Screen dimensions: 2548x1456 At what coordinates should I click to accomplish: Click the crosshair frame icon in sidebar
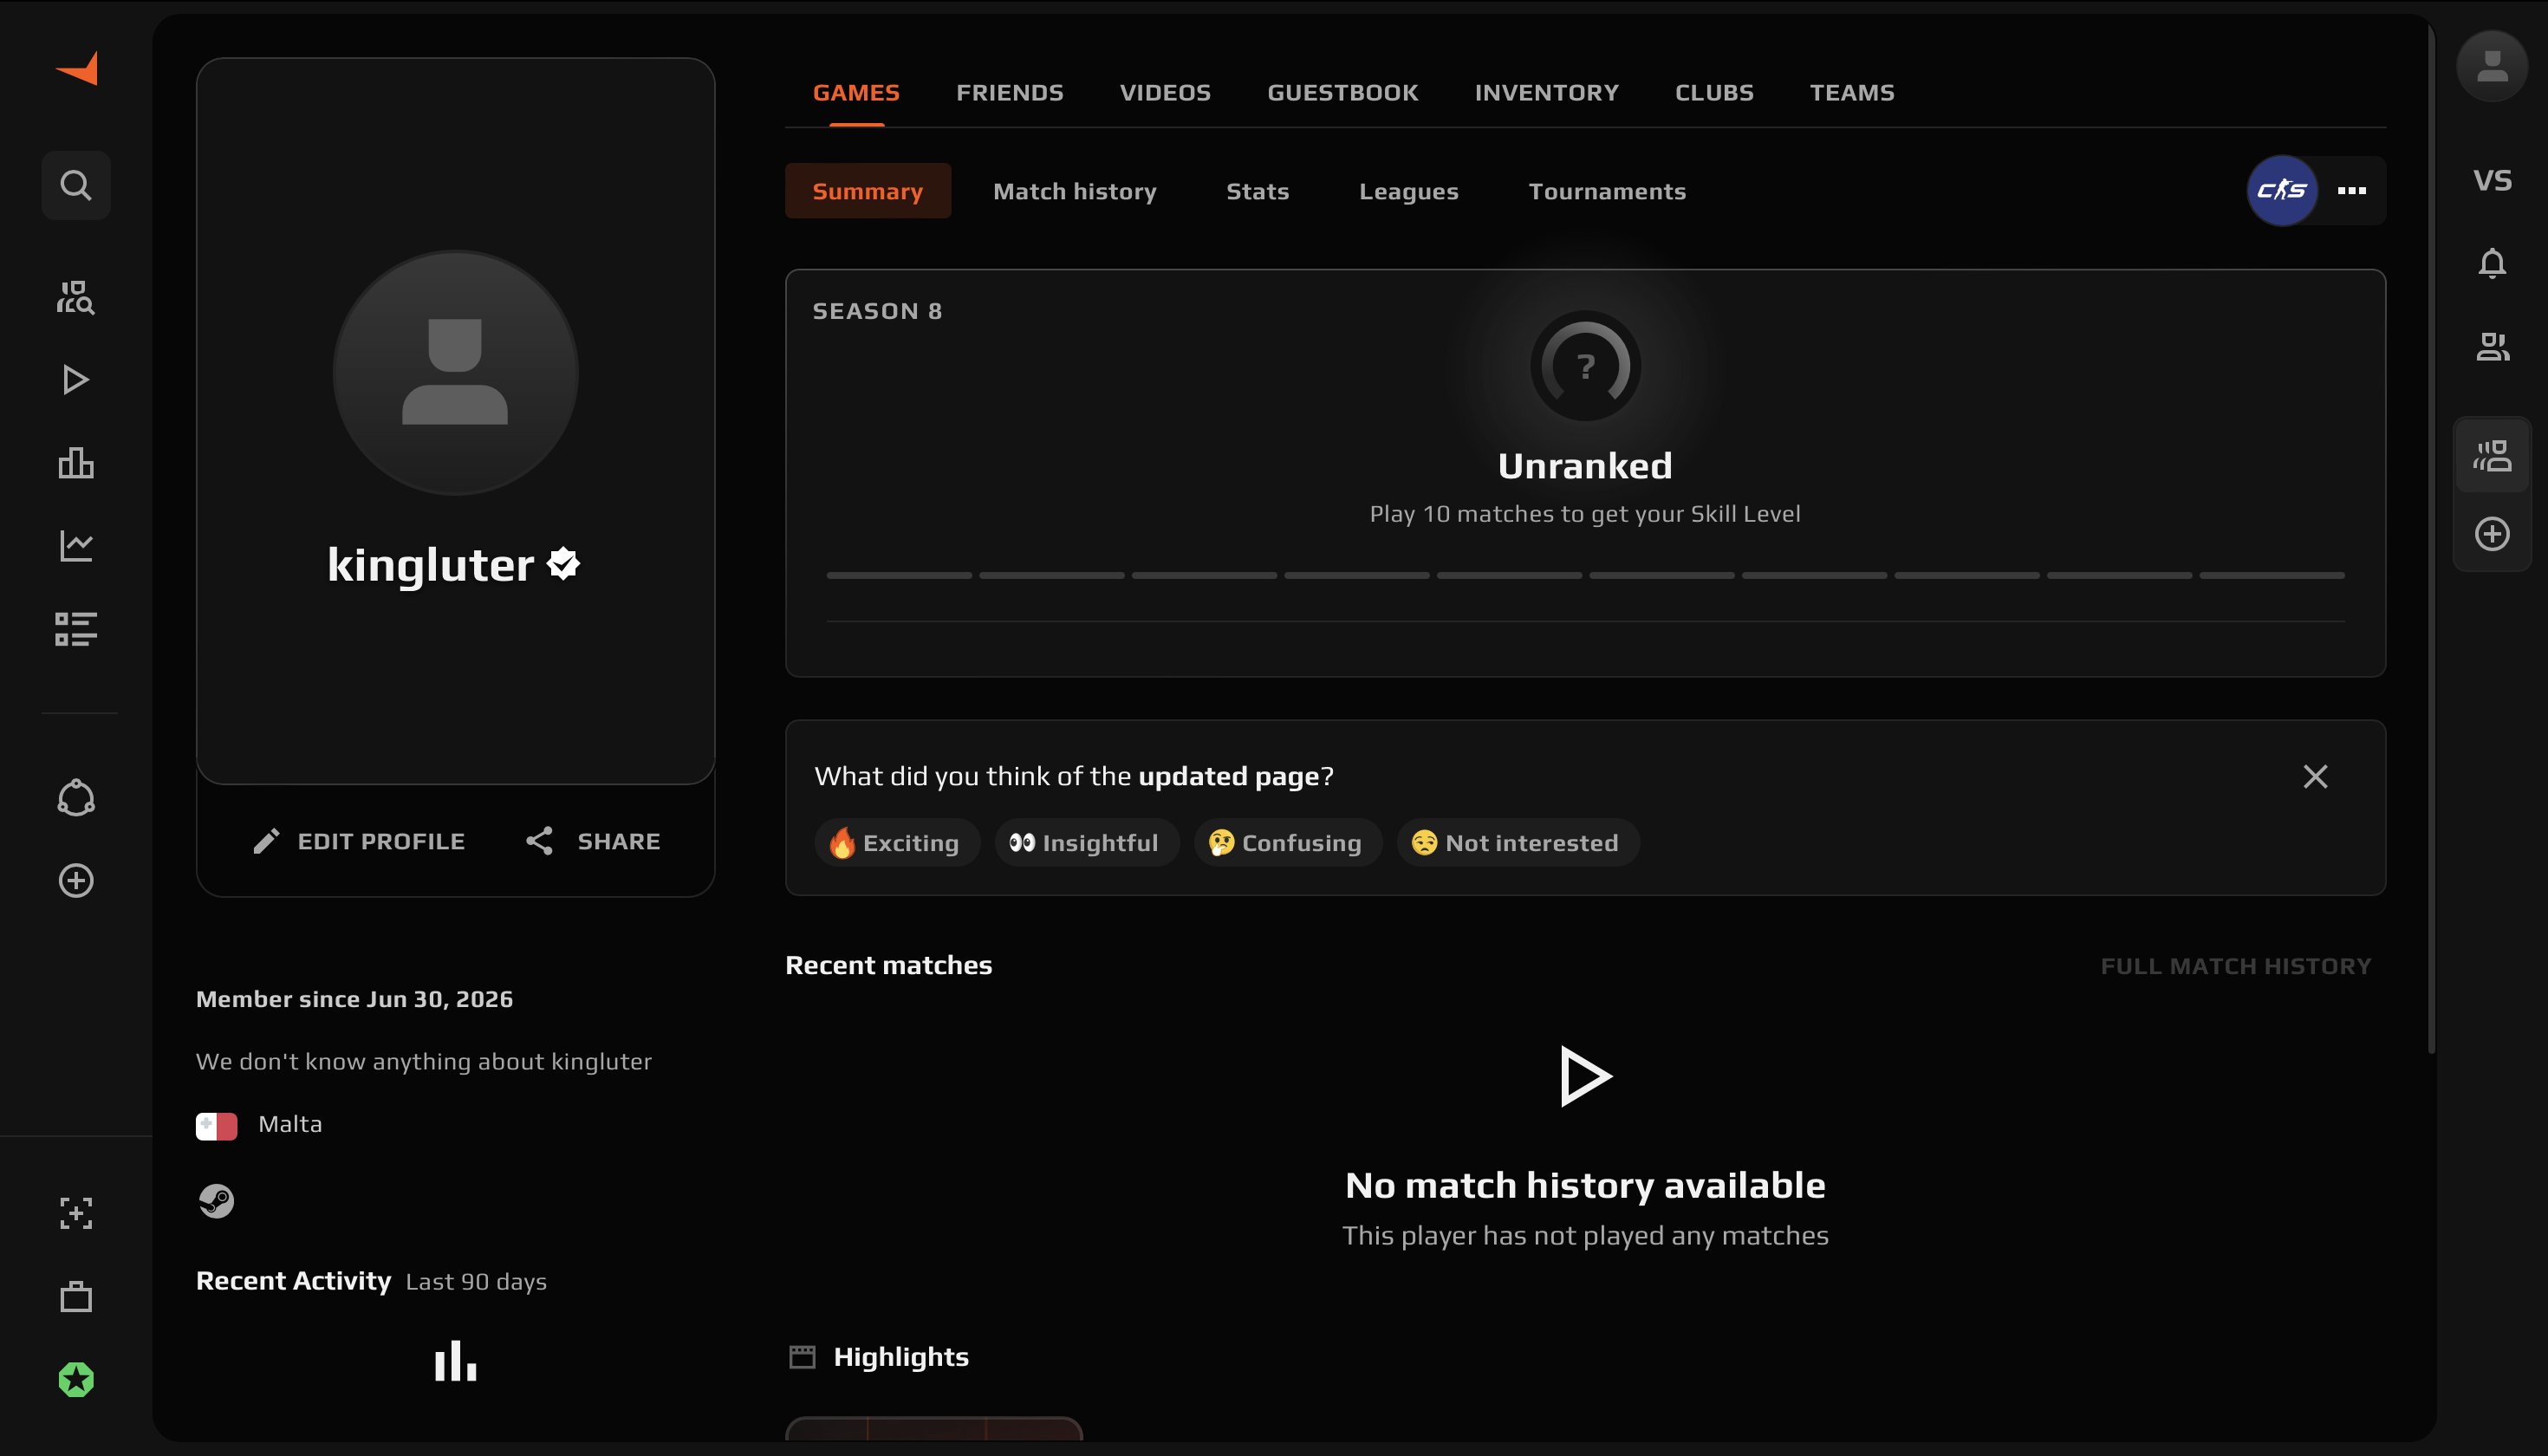click(x=76, y=1214)
